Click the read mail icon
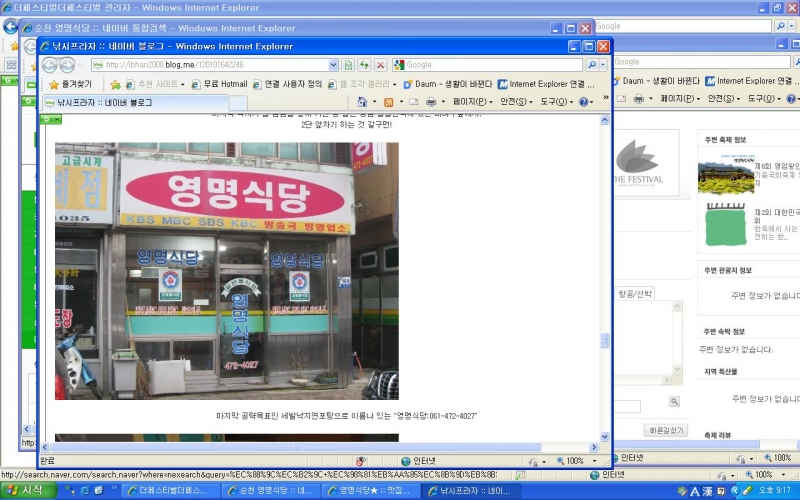Viewport: 800px width, 500px height. coord(413,102)
